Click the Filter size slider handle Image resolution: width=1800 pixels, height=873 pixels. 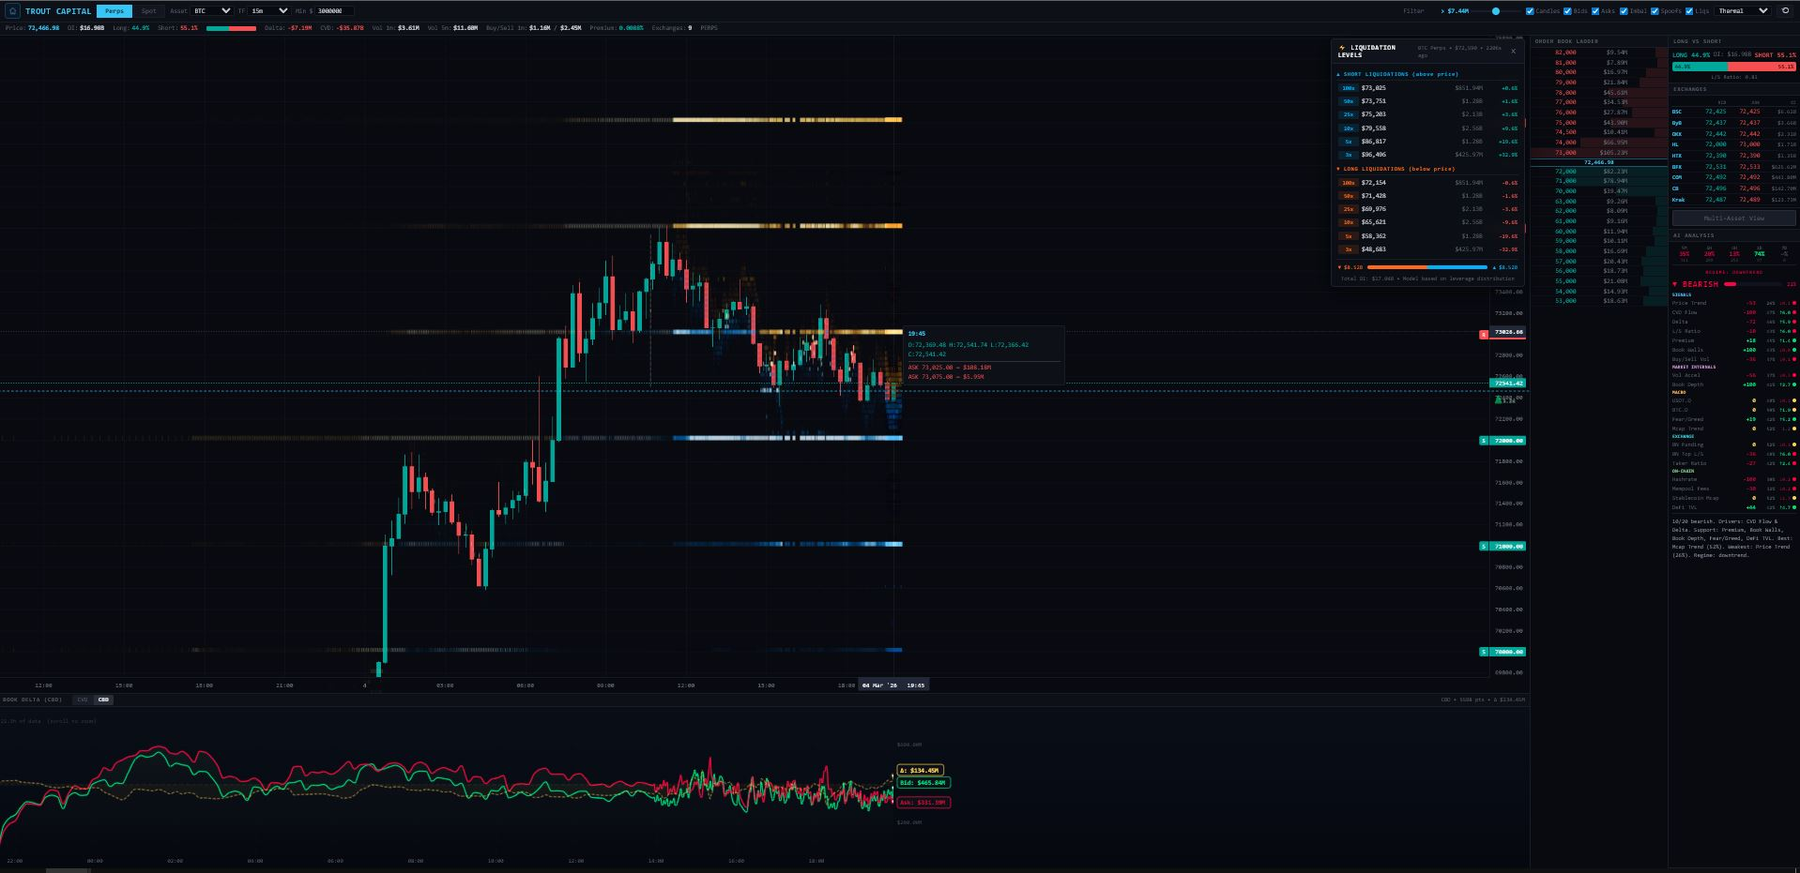1496,11
